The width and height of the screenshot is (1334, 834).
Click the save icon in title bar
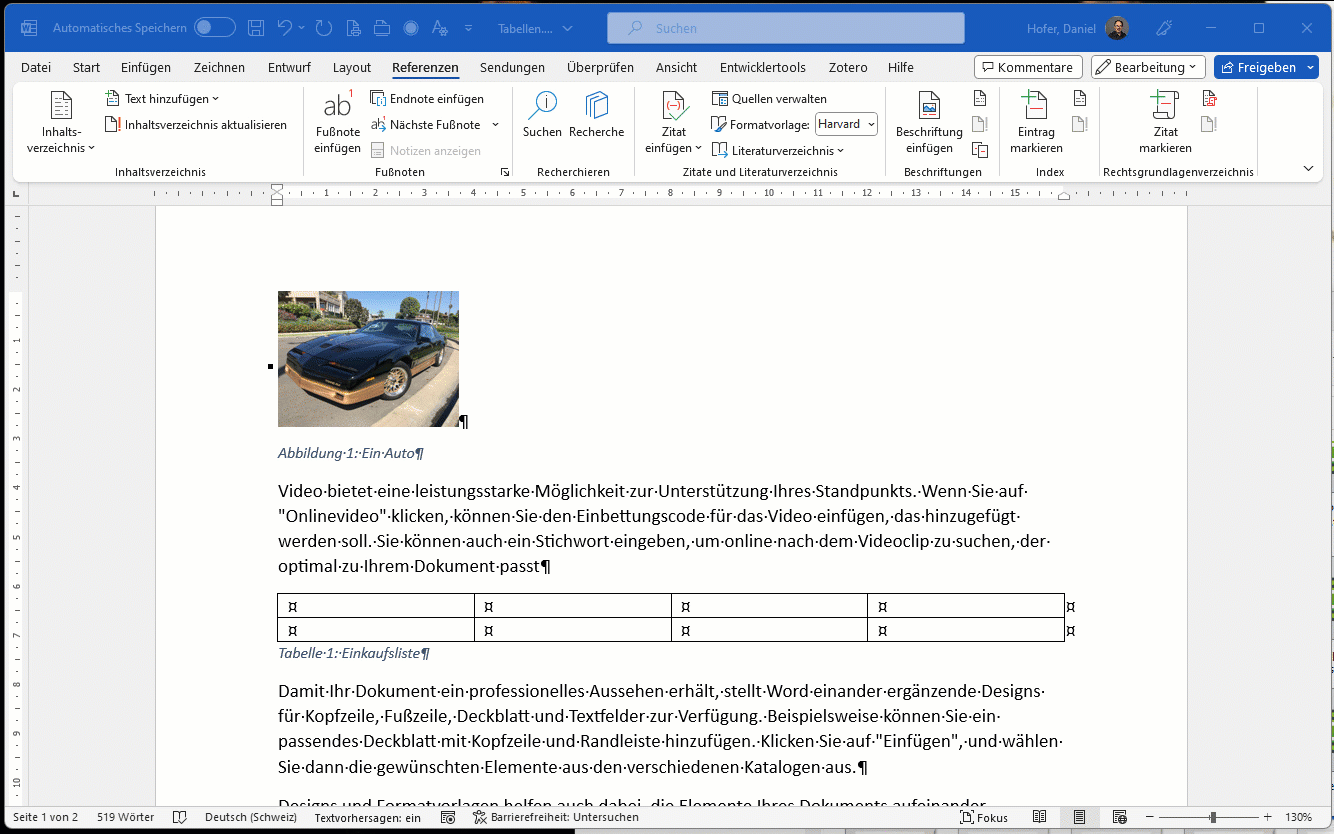coord(256,28)
